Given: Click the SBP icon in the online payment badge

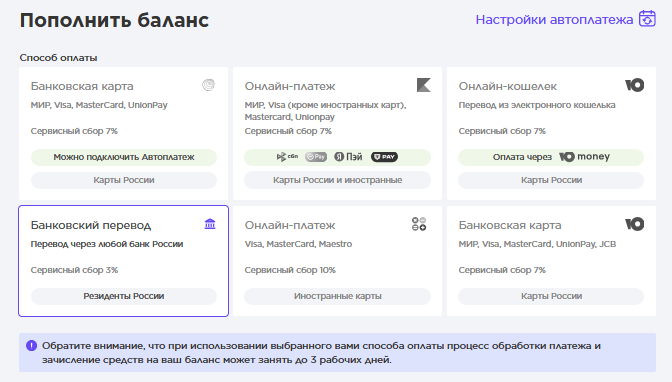Looking at the screenshot, I should [x=287, y=157].
